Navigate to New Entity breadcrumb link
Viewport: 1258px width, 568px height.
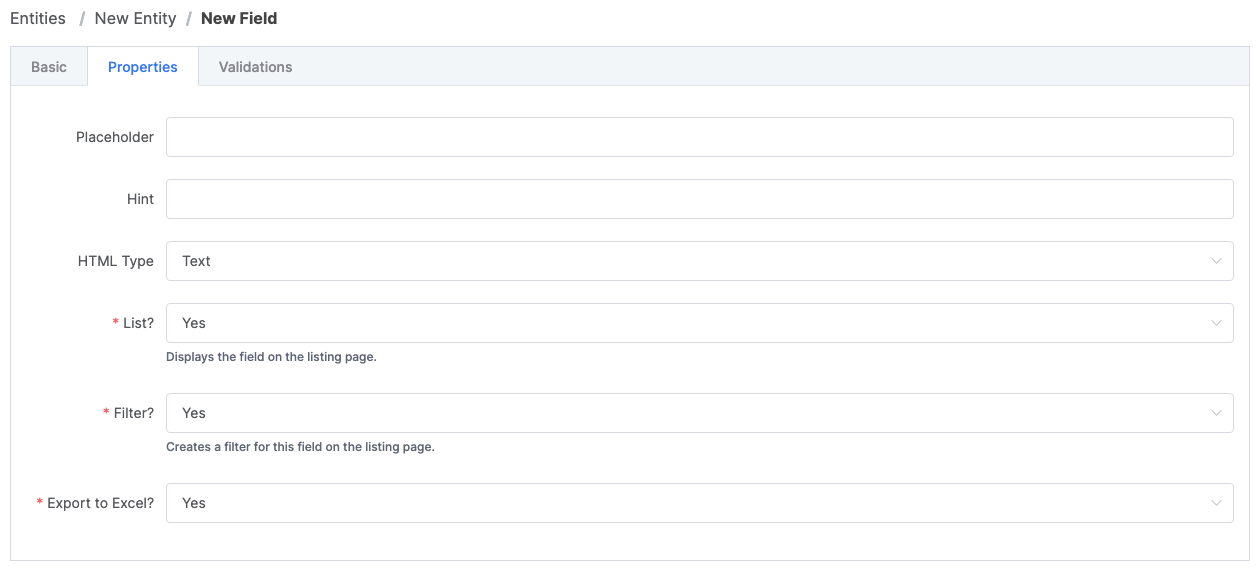coord(135,18)
